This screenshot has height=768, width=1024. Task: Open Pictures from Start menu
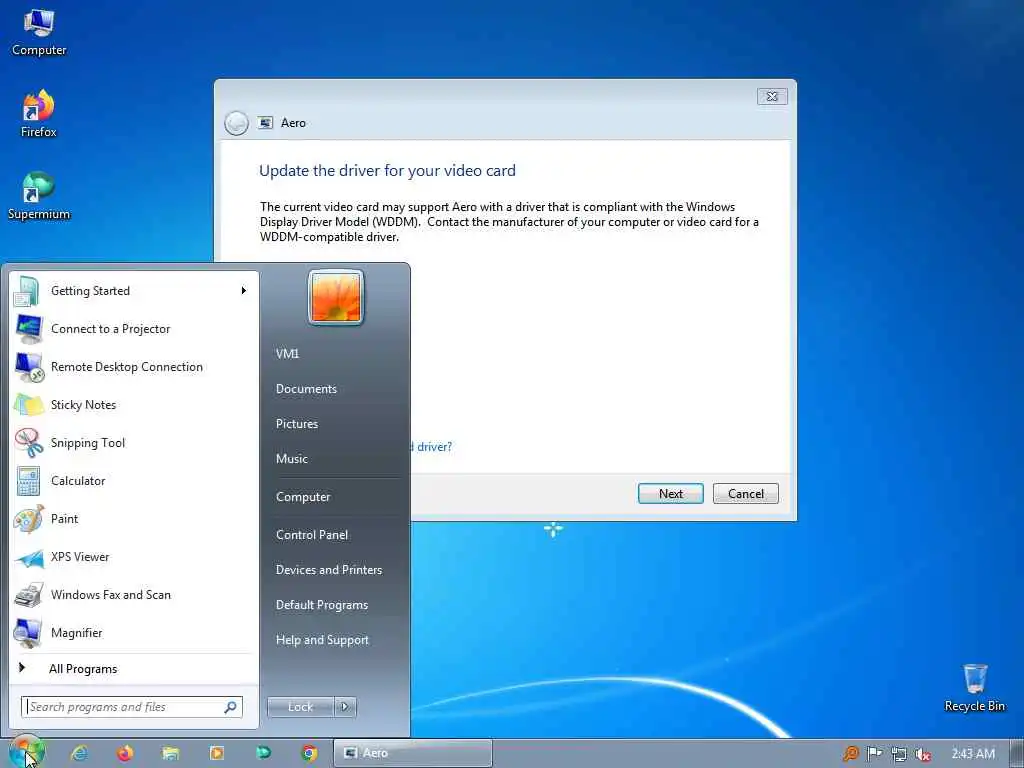pyautogui.click(x=296, y=424)
